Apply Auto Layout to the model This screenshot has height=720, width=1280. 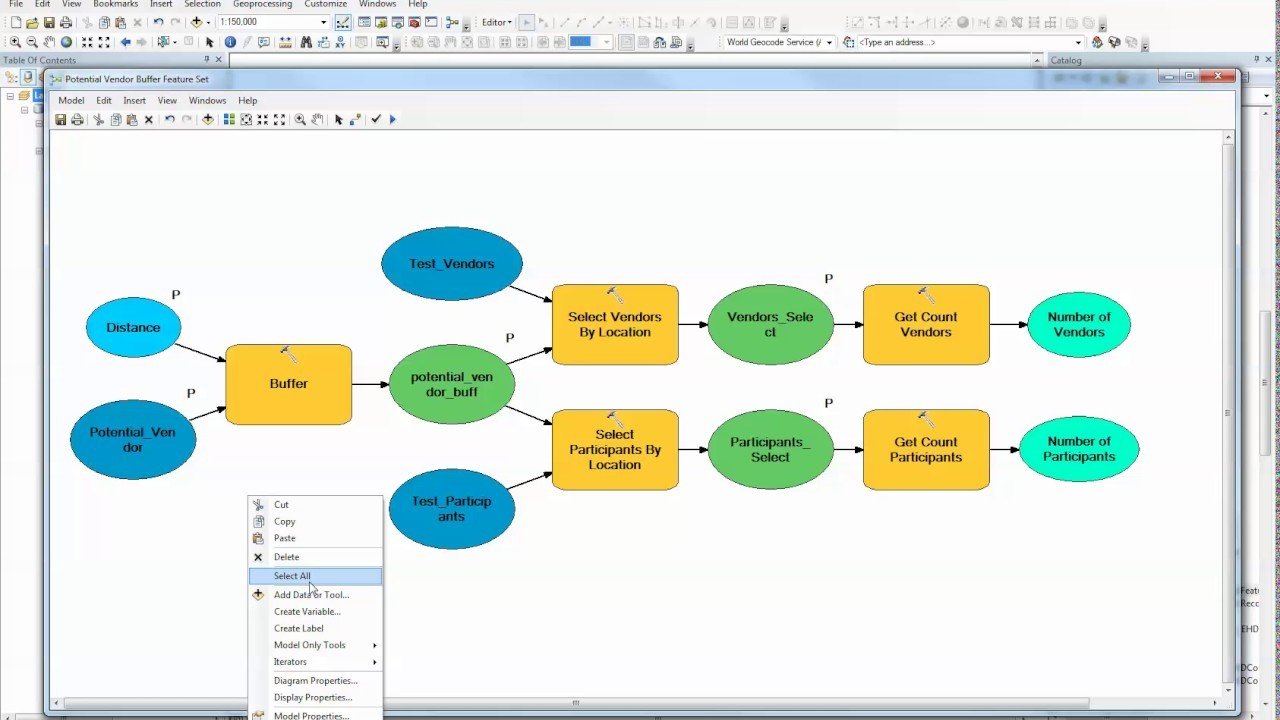pos(229,119)
